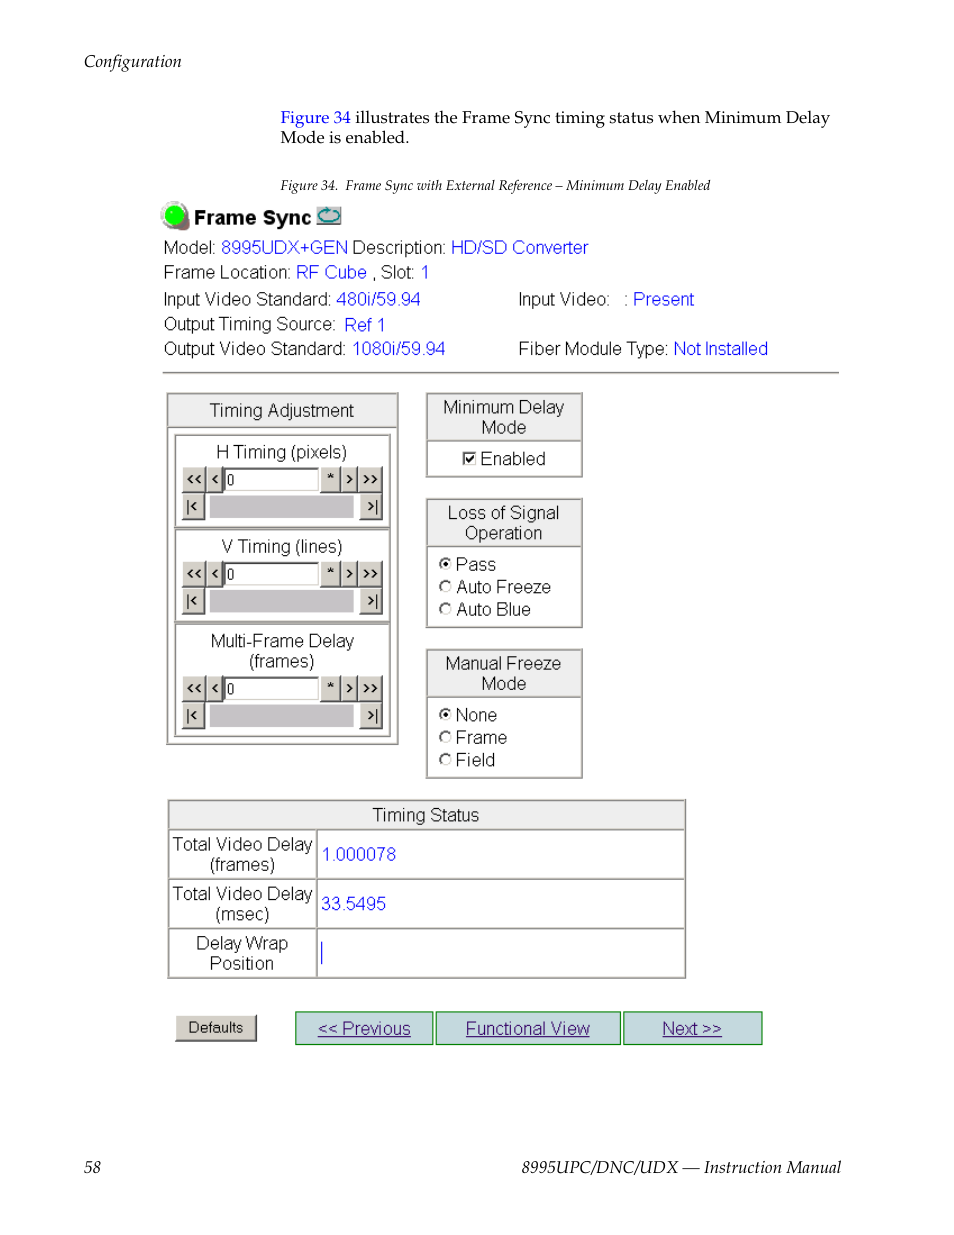Go to the << Previous page link
Image resolution: width=954 pixels, height=1235 pixels.
(364, 1028)
